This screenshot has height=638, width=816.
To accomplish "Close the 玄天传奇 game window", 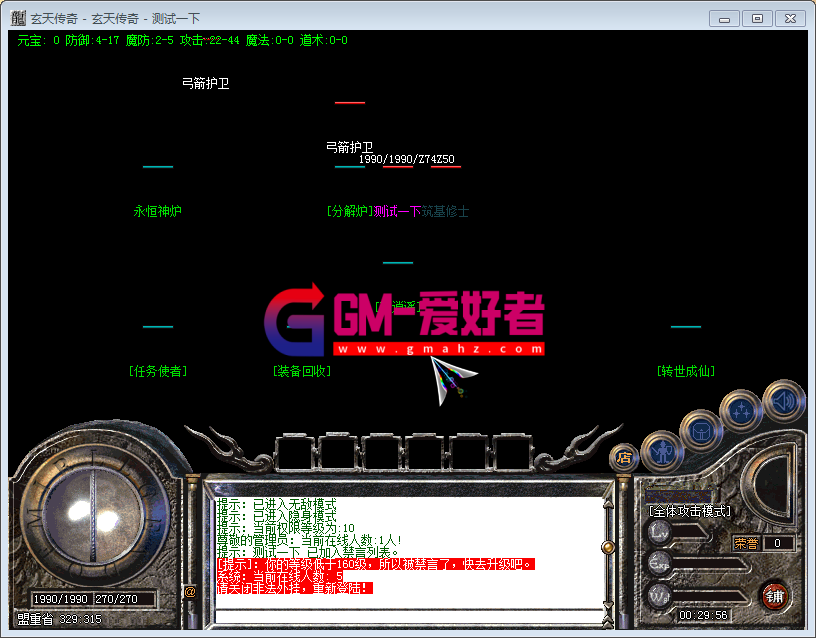I will (x=790, y=19).
